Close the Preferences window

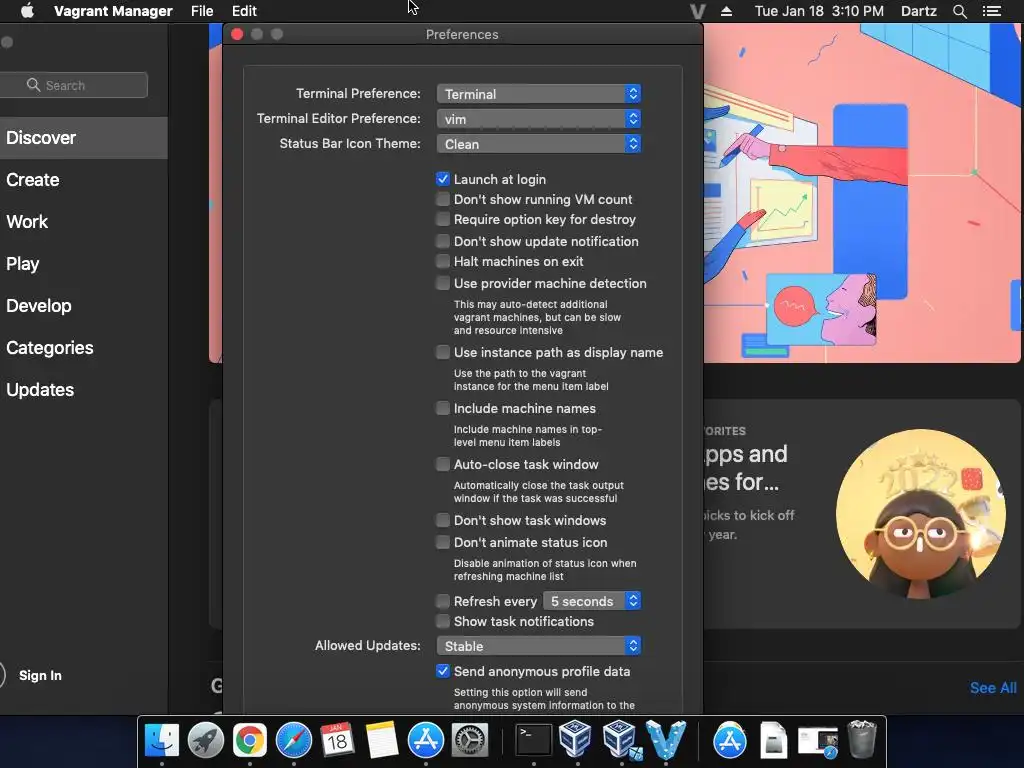pyautogui.click(x=237, y=34)
